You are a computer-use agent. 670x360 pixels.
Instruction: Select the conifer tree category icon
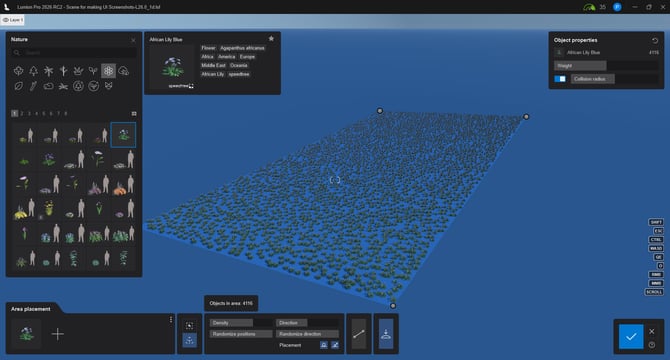[x=33, y=71]
